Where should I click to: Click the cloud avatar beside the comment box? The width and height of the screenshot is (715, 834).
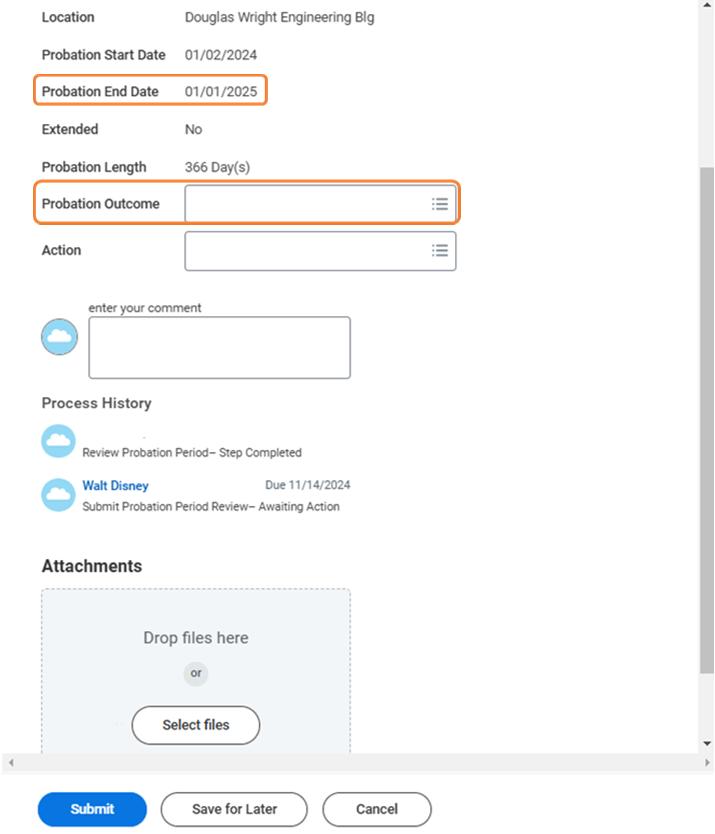coord(60,338)
